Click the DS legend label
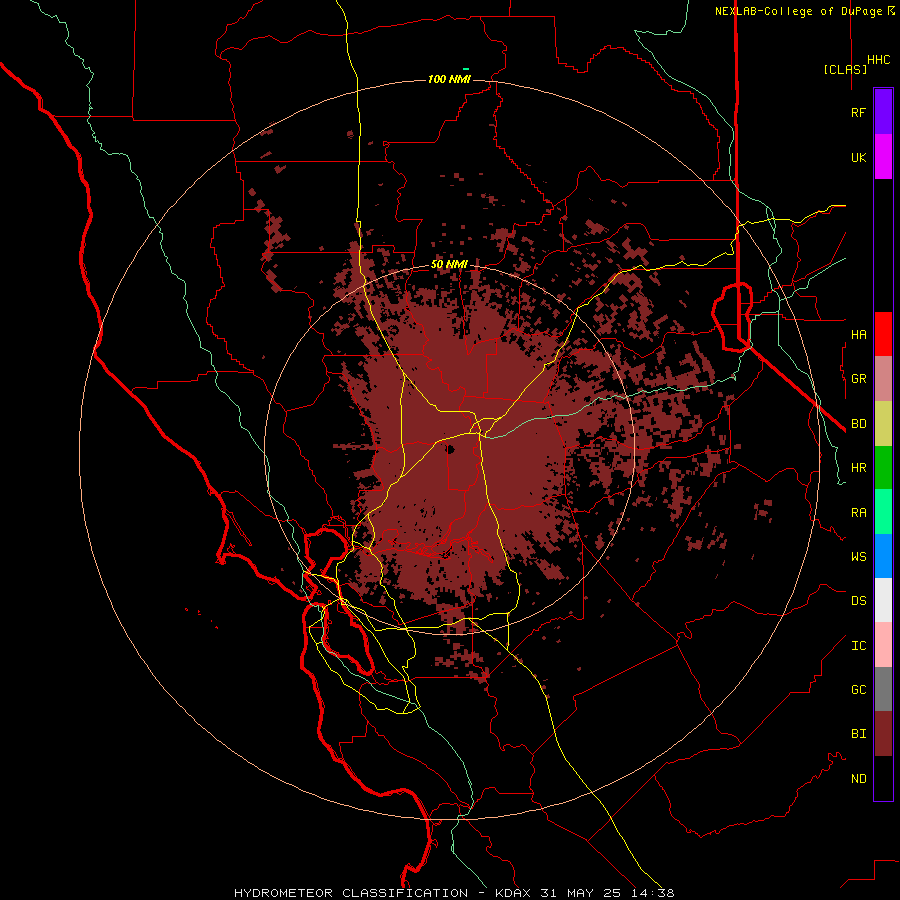900x900 pixels. (858, 601)
